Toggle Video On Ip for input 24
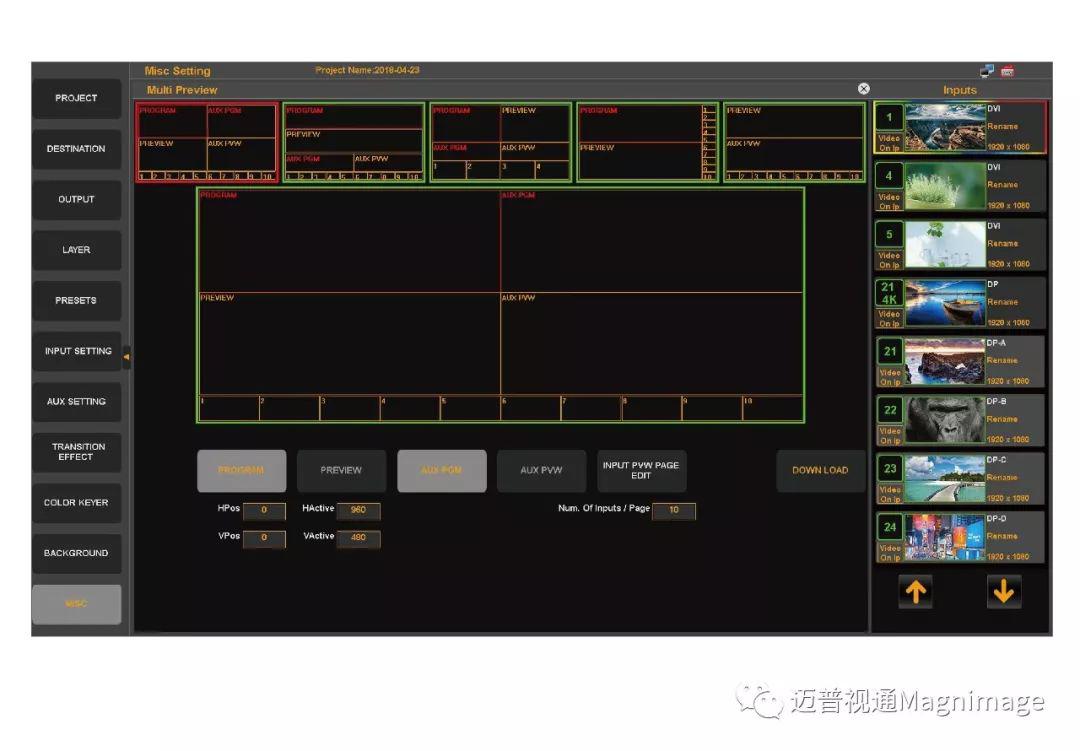1080x751 pixels. click(x=889, y=552)
